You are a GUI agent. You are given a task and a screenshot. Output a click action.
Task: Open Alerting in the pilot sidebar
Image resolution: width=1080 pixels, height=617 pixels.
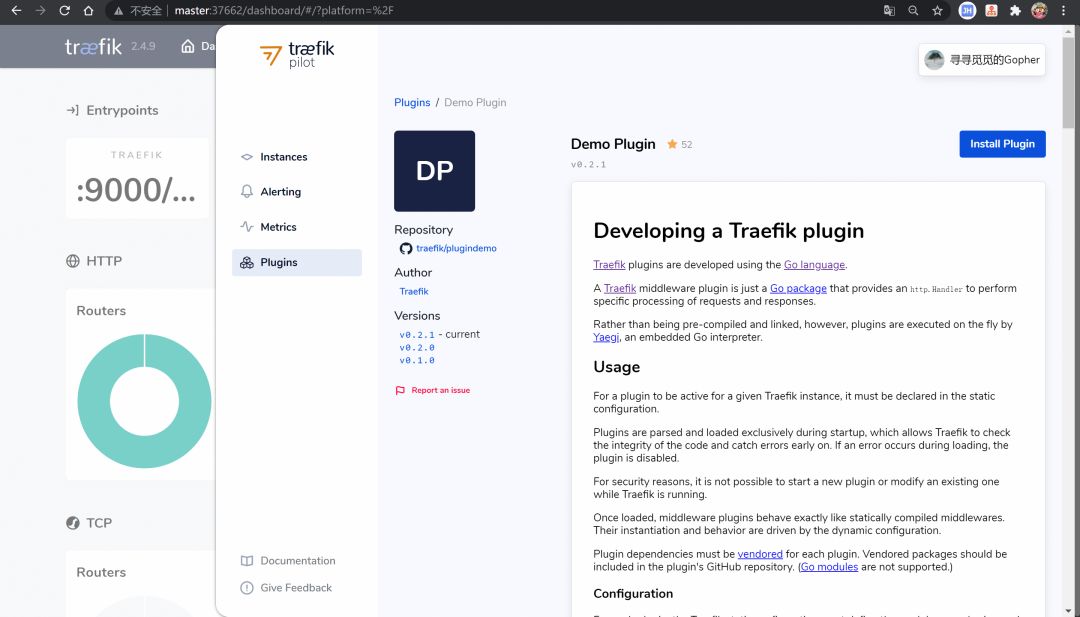point(297,191)
